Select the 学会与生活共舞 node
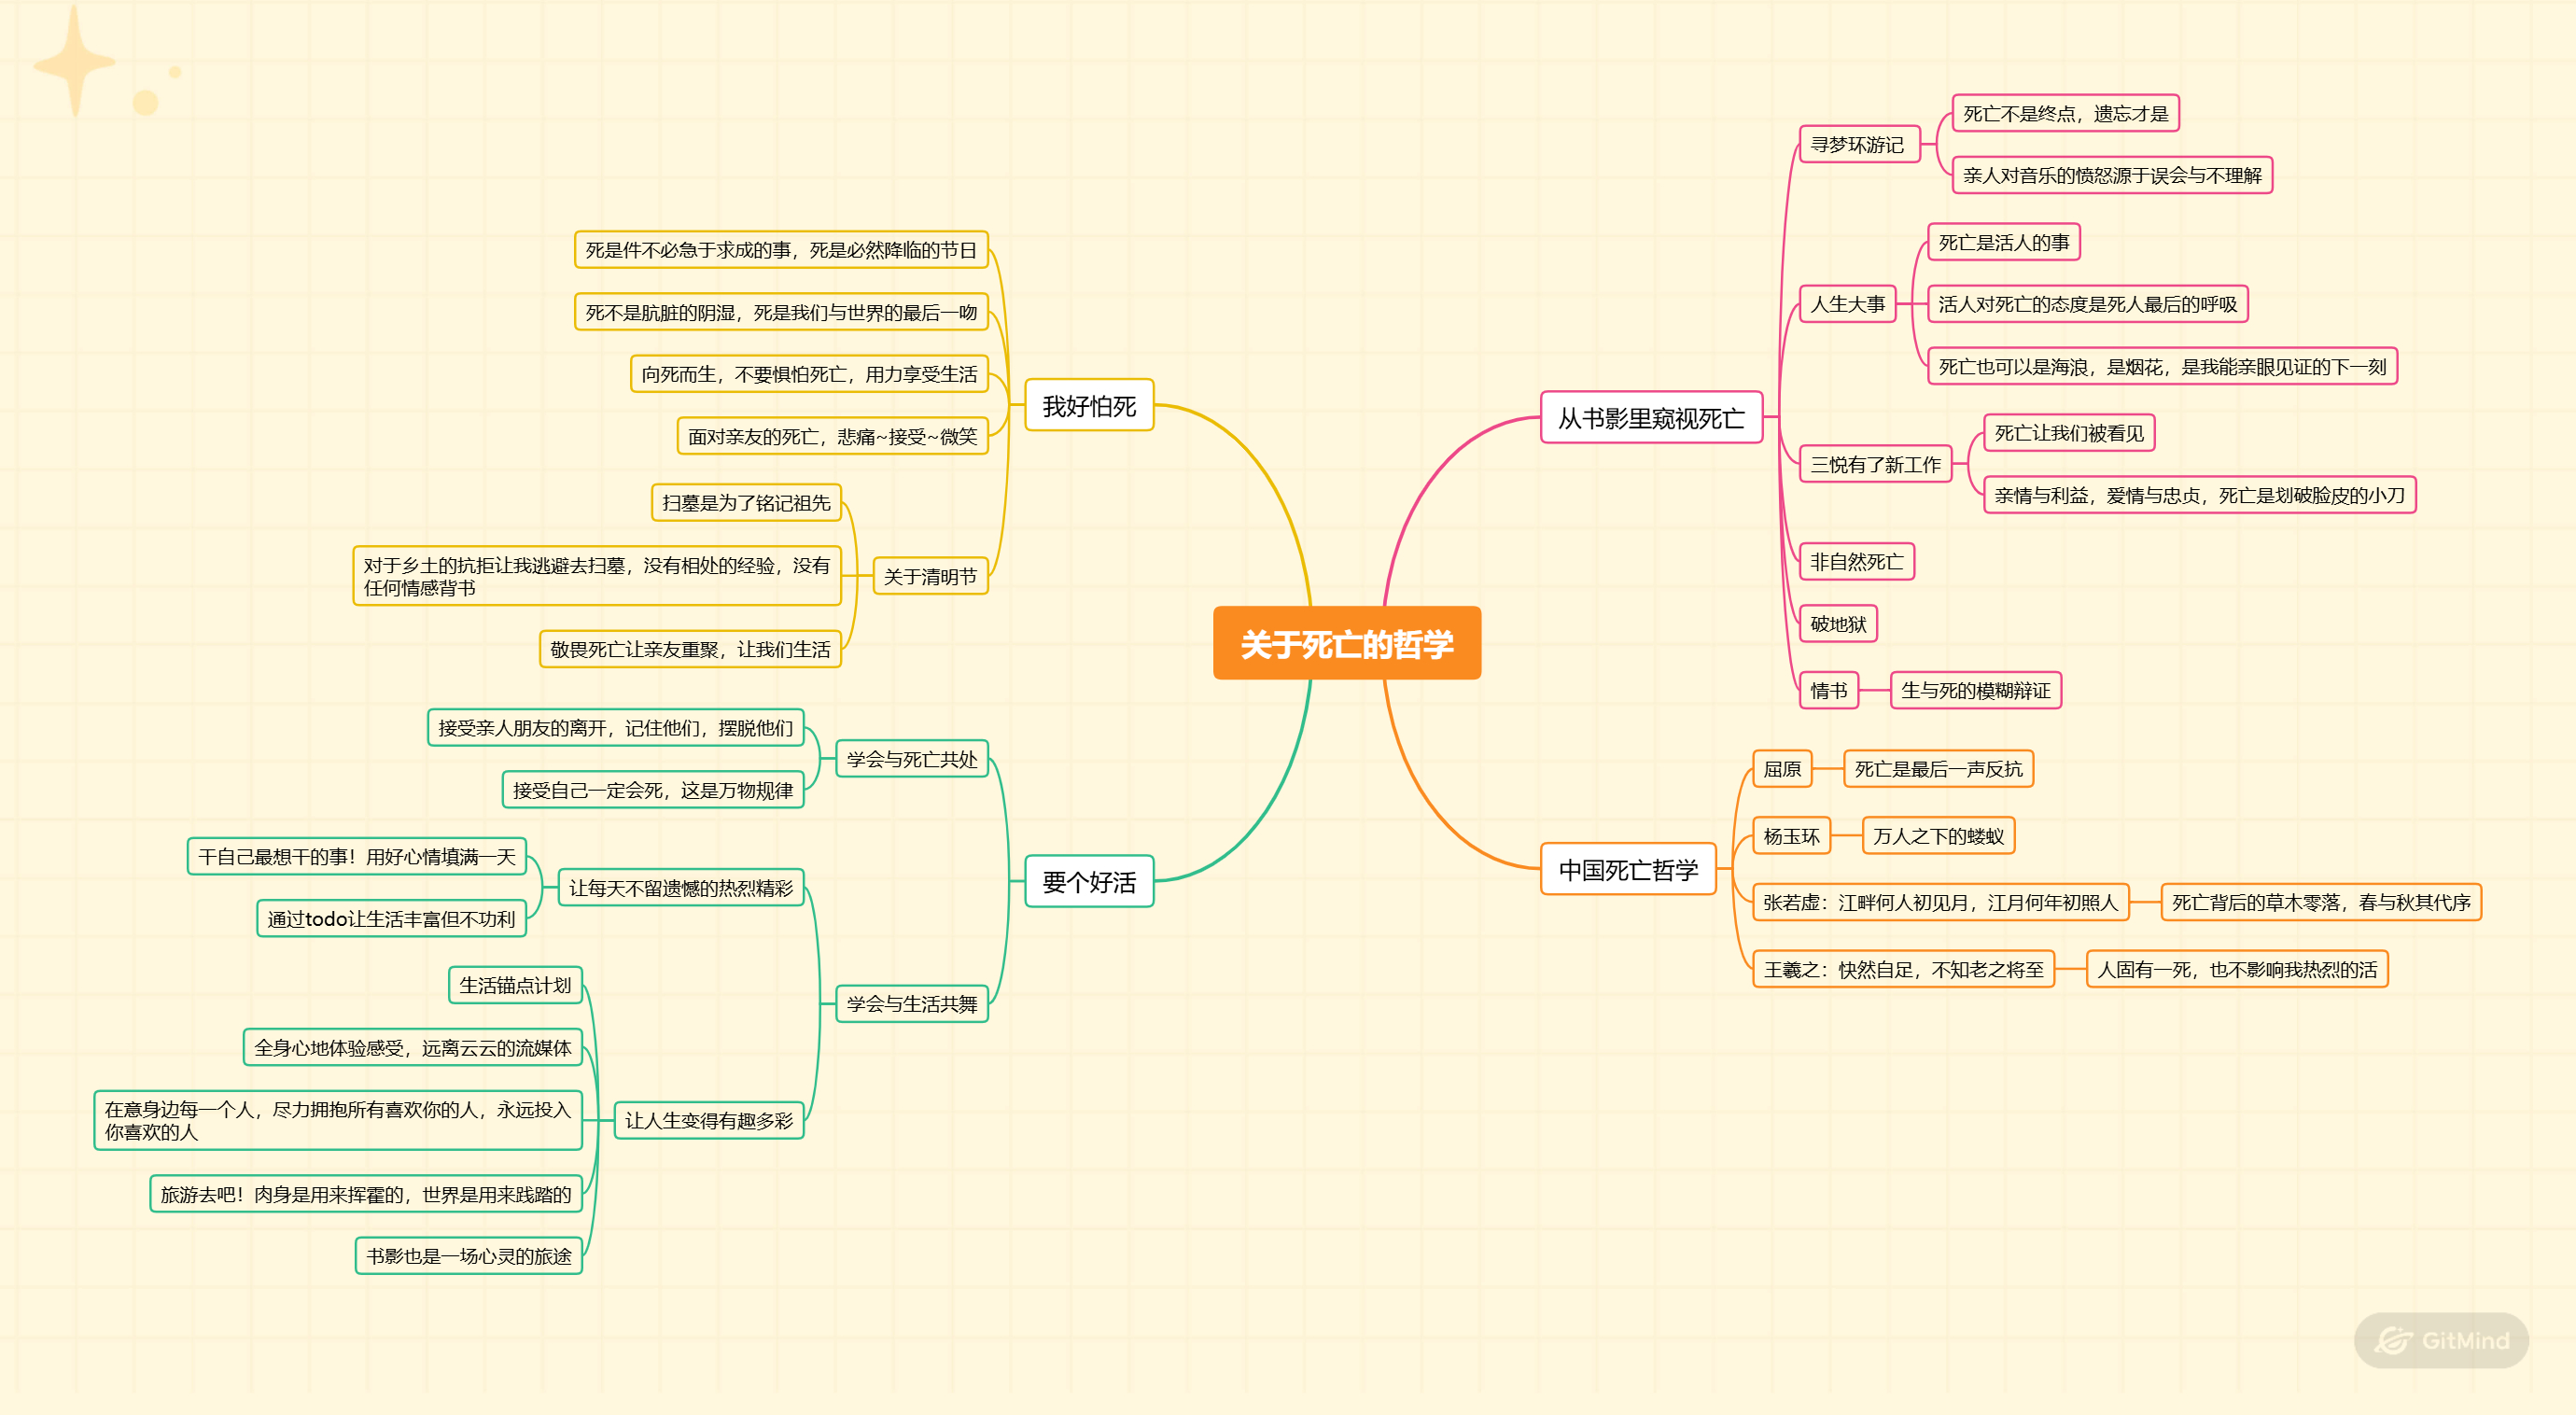The width and height of the screenshot is (2576, 1415). [x=911, y=1003]
